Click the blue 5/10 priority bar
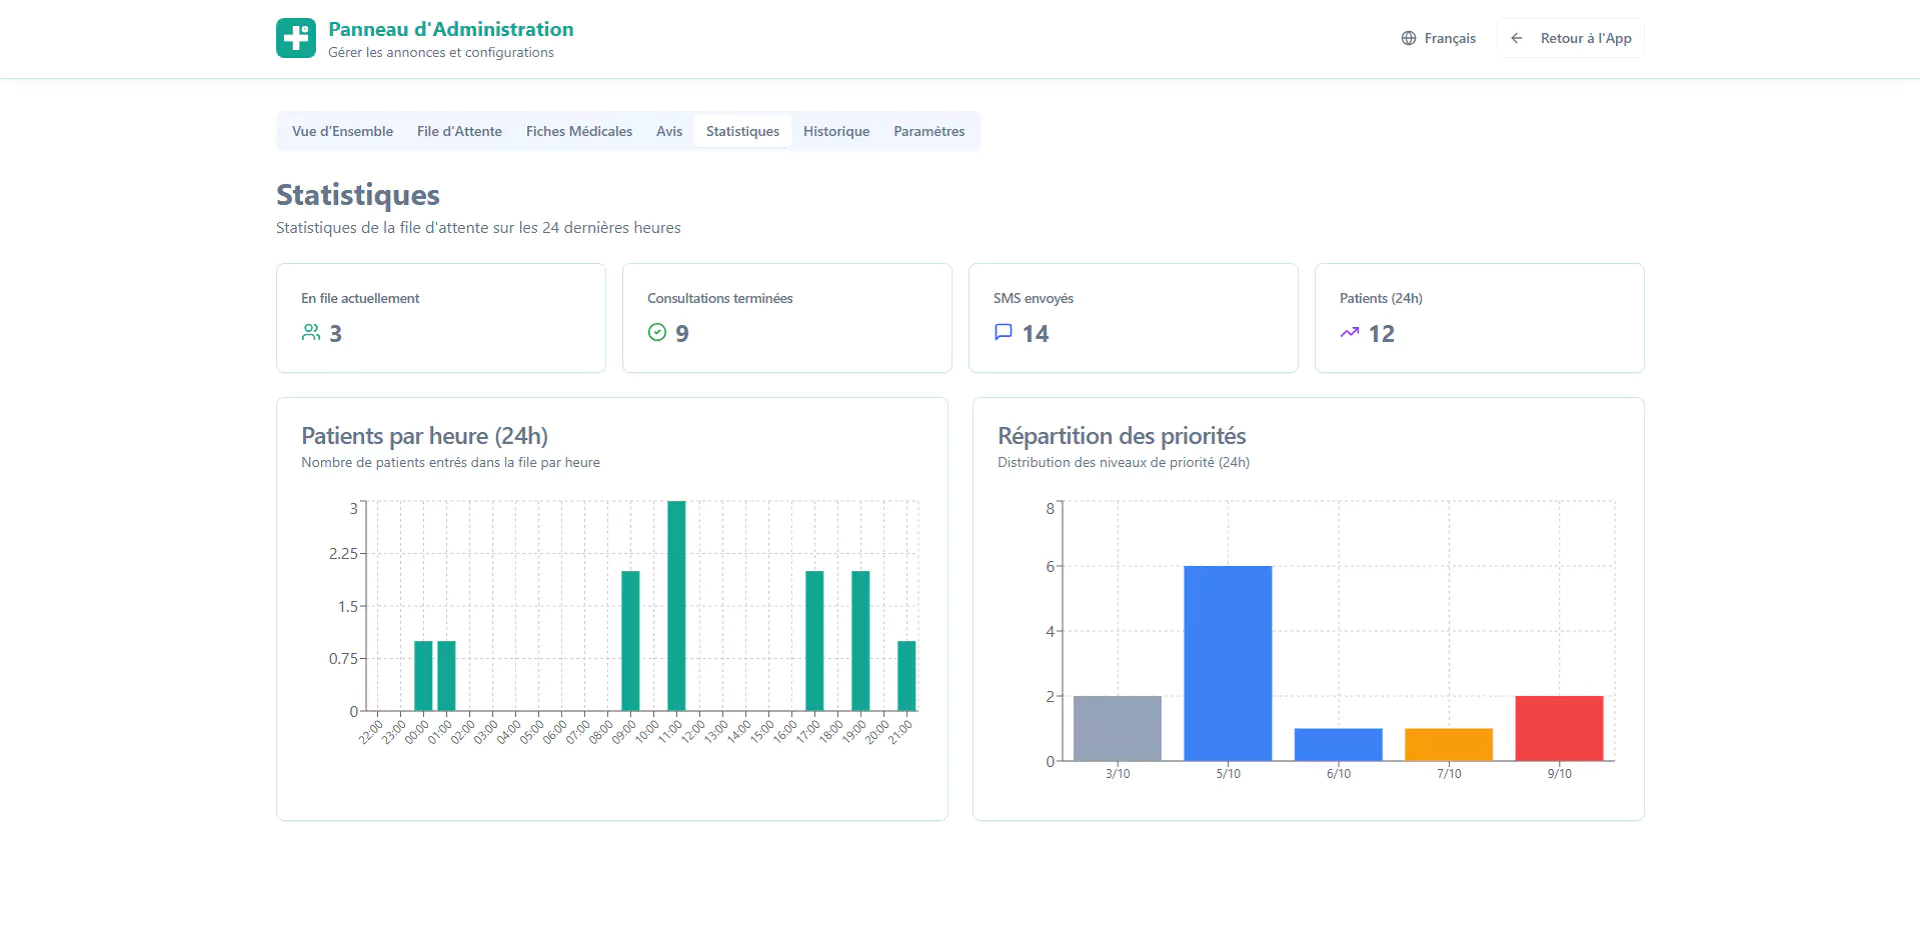This screenshot has height=940, width=1920. pos(1227,663)
